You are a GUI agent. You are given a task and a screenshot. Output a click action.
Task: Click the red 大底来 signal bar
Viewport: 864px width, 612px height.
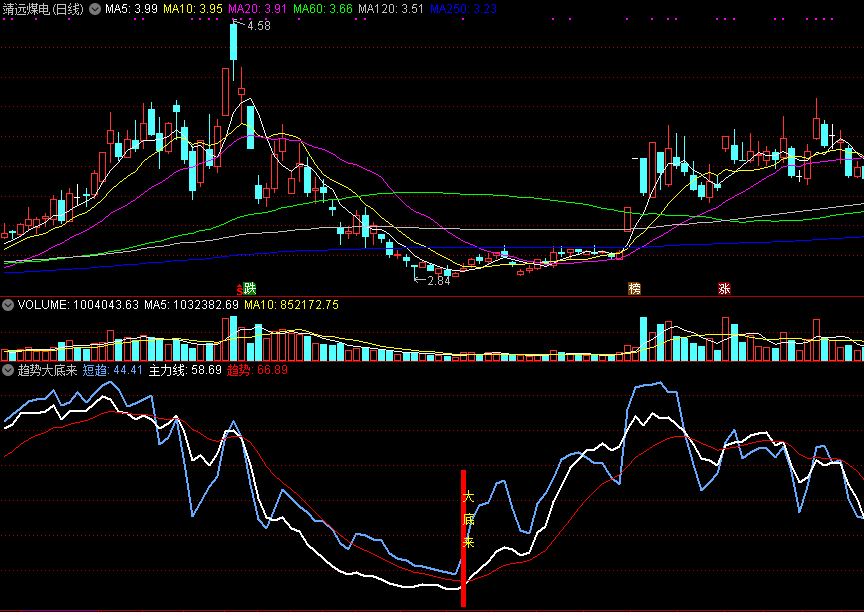[463, 538]
